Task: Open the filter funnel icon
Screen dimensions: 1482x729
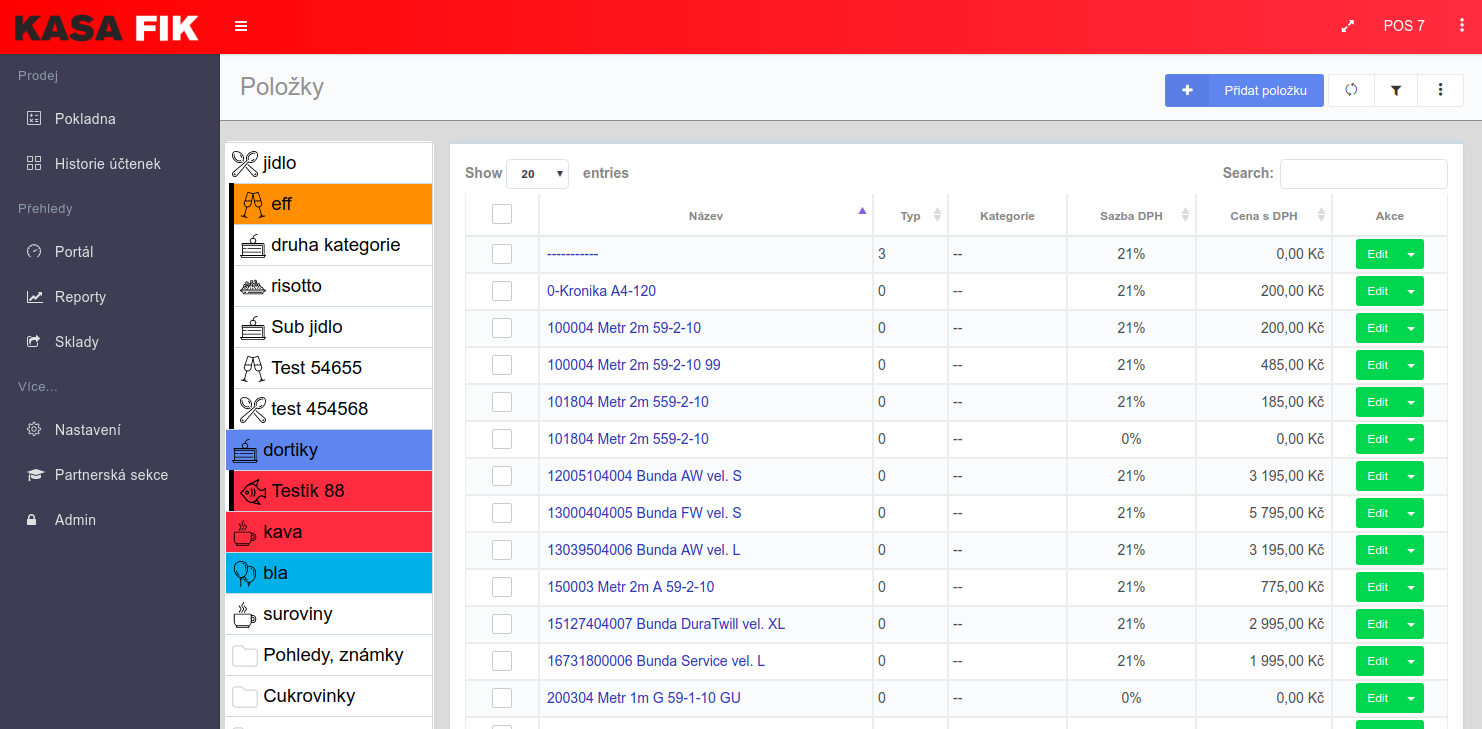Action: point(1396,90)
